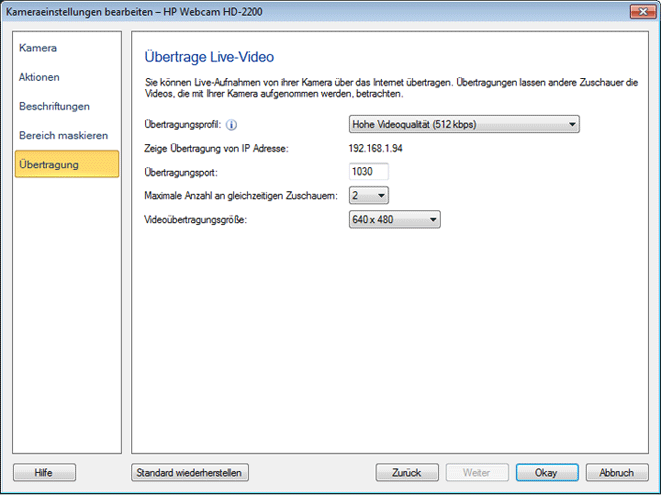Click the IP address 192.168.1.94 text
This screenshot has width=661, height=495.
(x=375, y=149)
